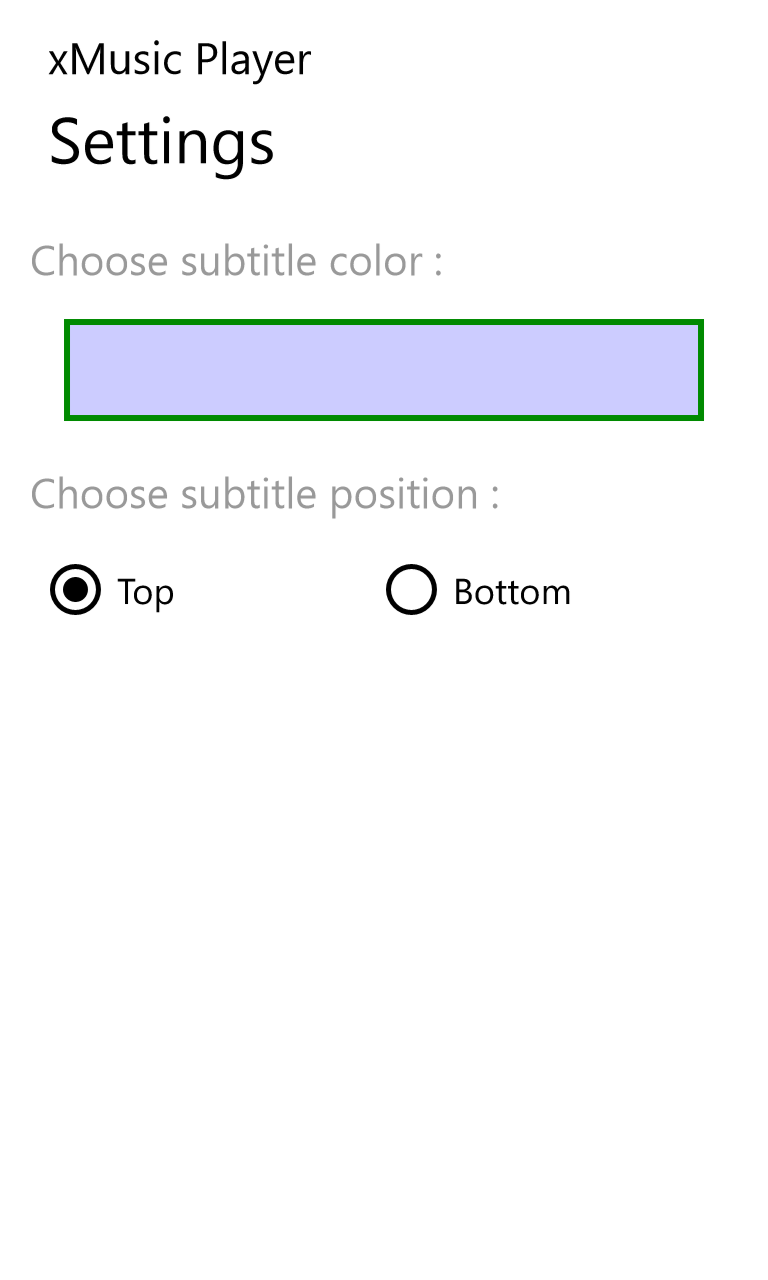Click the "Choose subtitle position" label

coord(265,494)
